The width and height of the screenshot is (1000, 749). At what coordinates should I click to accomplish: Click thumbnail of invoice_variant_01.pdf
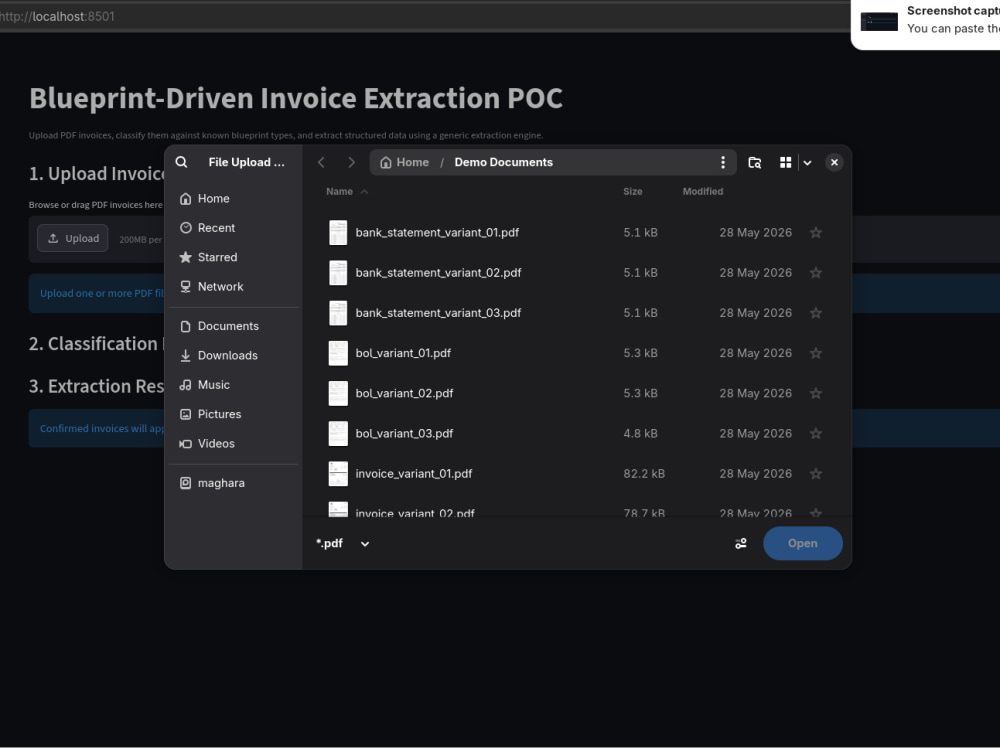(338, 474)
